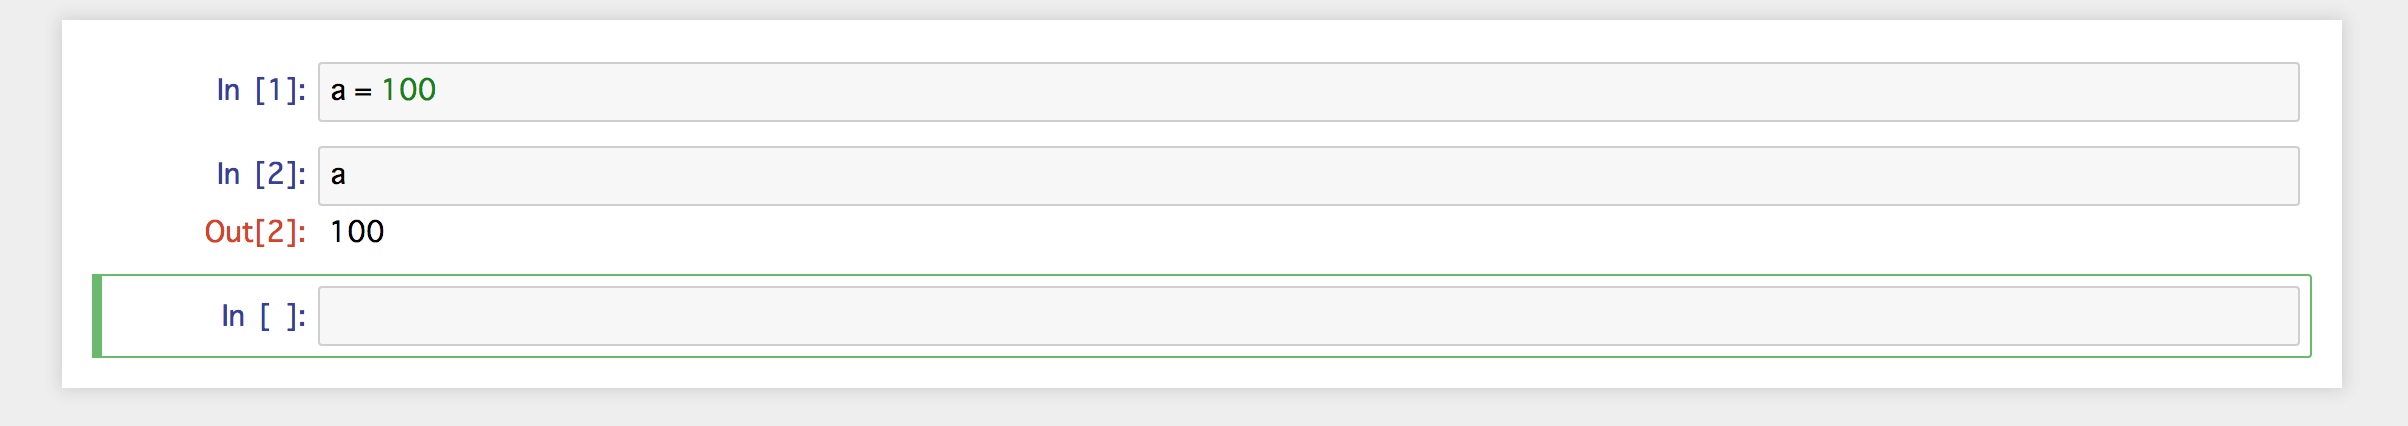This screenshot has height=426, width=2408.
Task: Click the output value 100 below cell two
Action: click(x=357, y=232)
